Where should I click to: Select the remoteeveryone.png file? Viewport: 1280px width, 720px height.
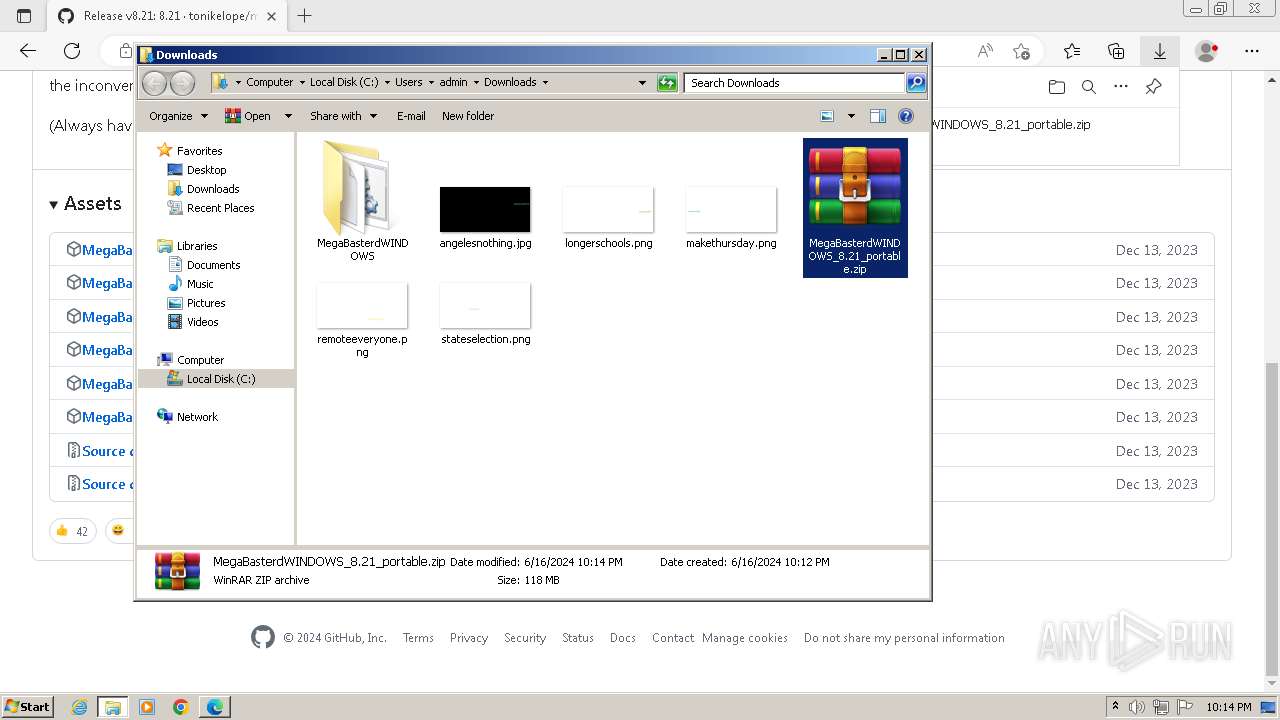click(362, 305)
